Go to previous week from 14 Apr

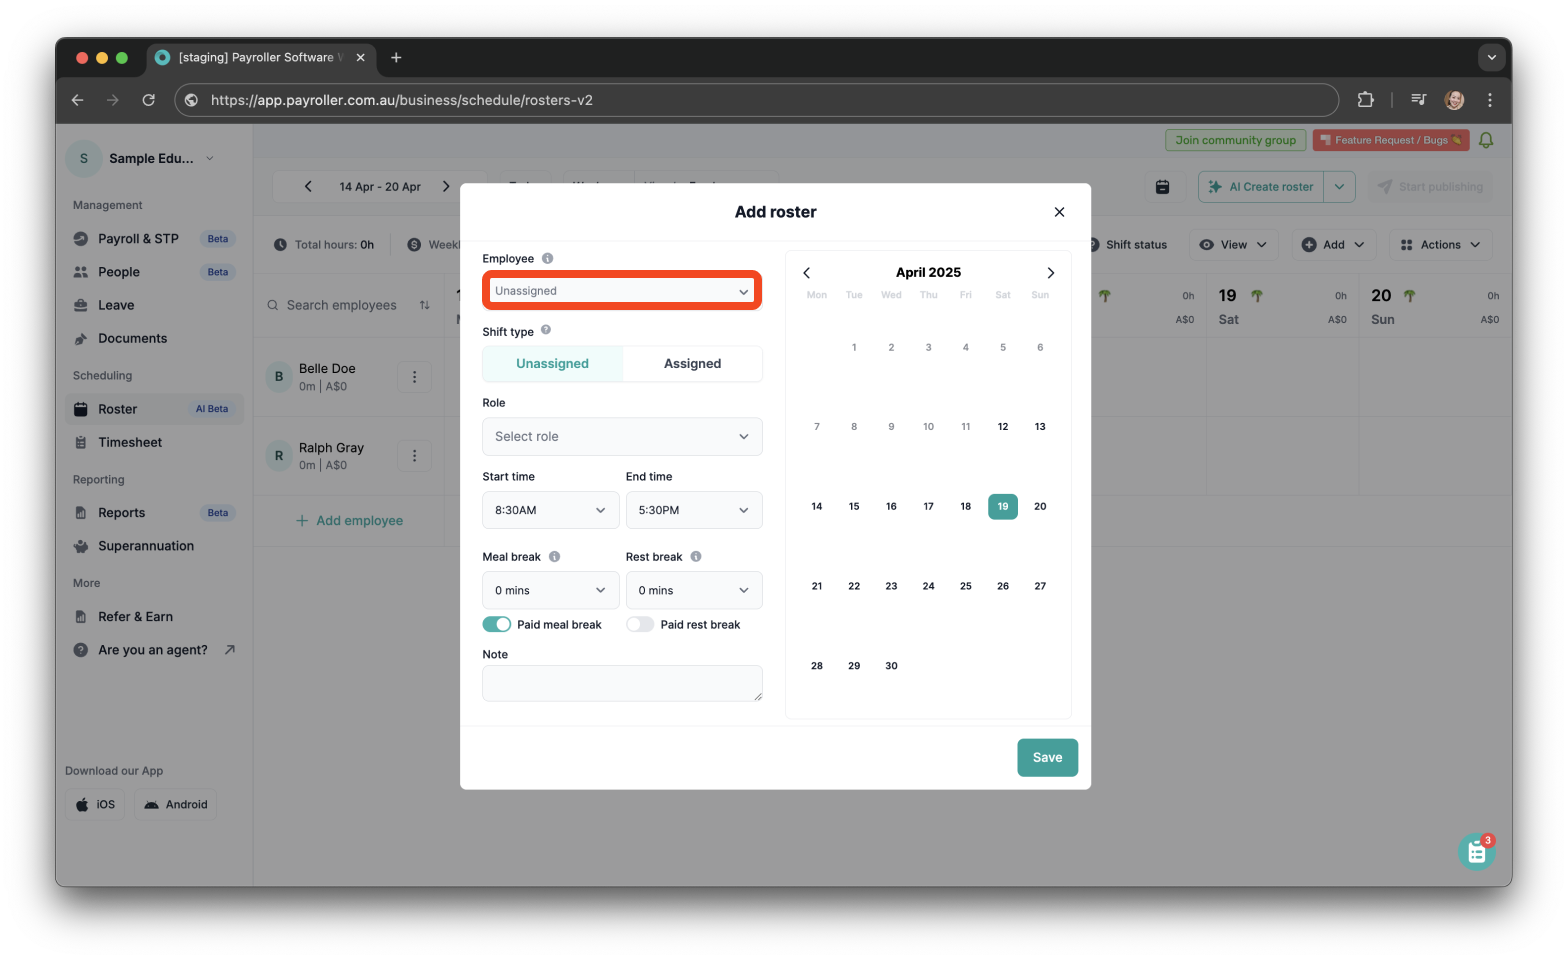click(x=308, y=187)
